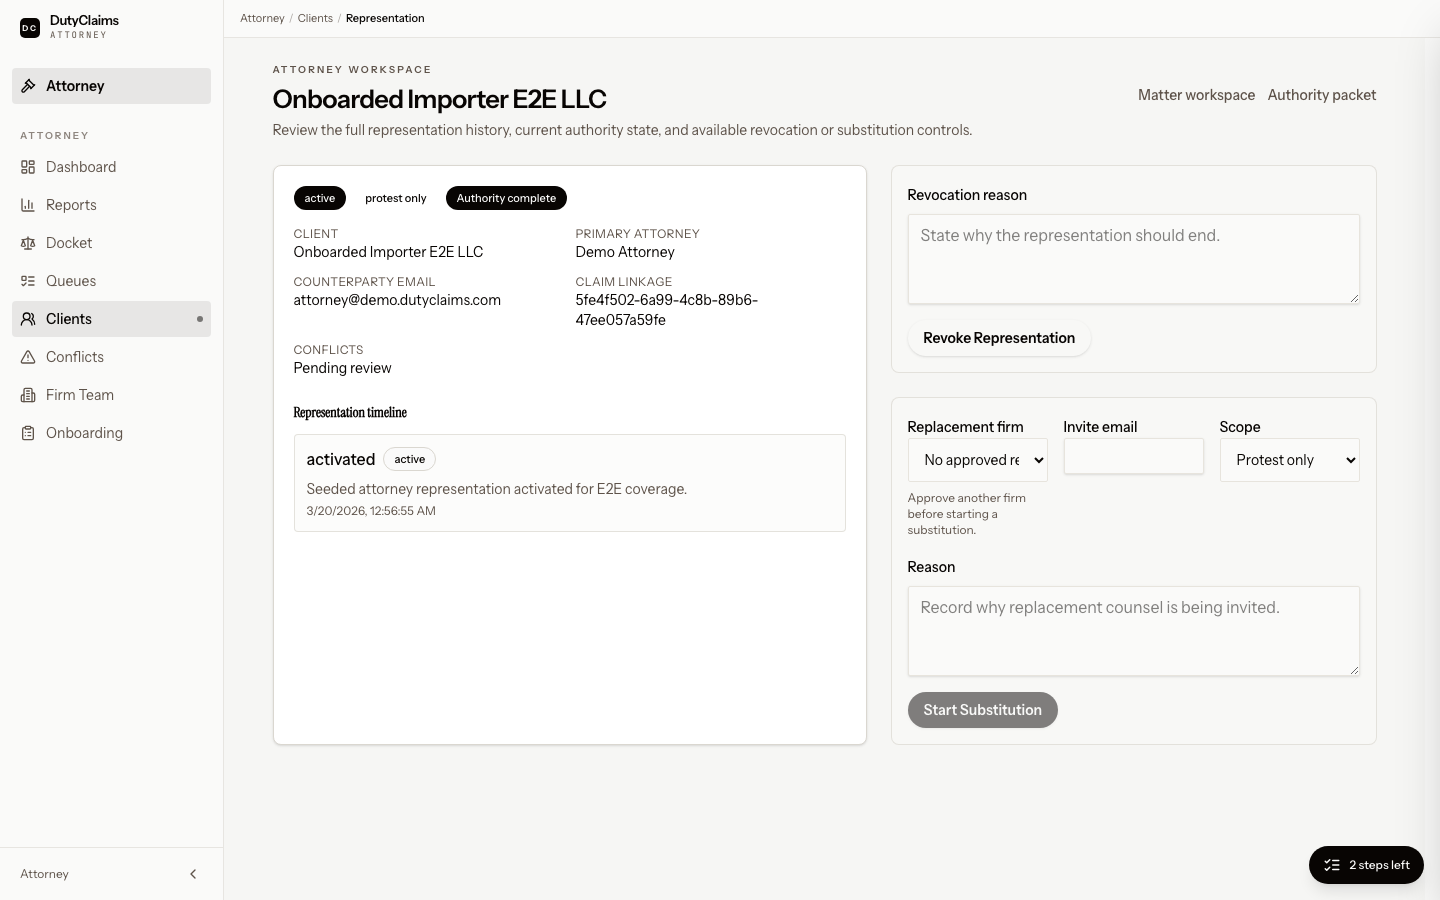1440x900 pixels.
Task: Click the claim linkage ID 5fe4f502-6a99
Action: [667, 310]
